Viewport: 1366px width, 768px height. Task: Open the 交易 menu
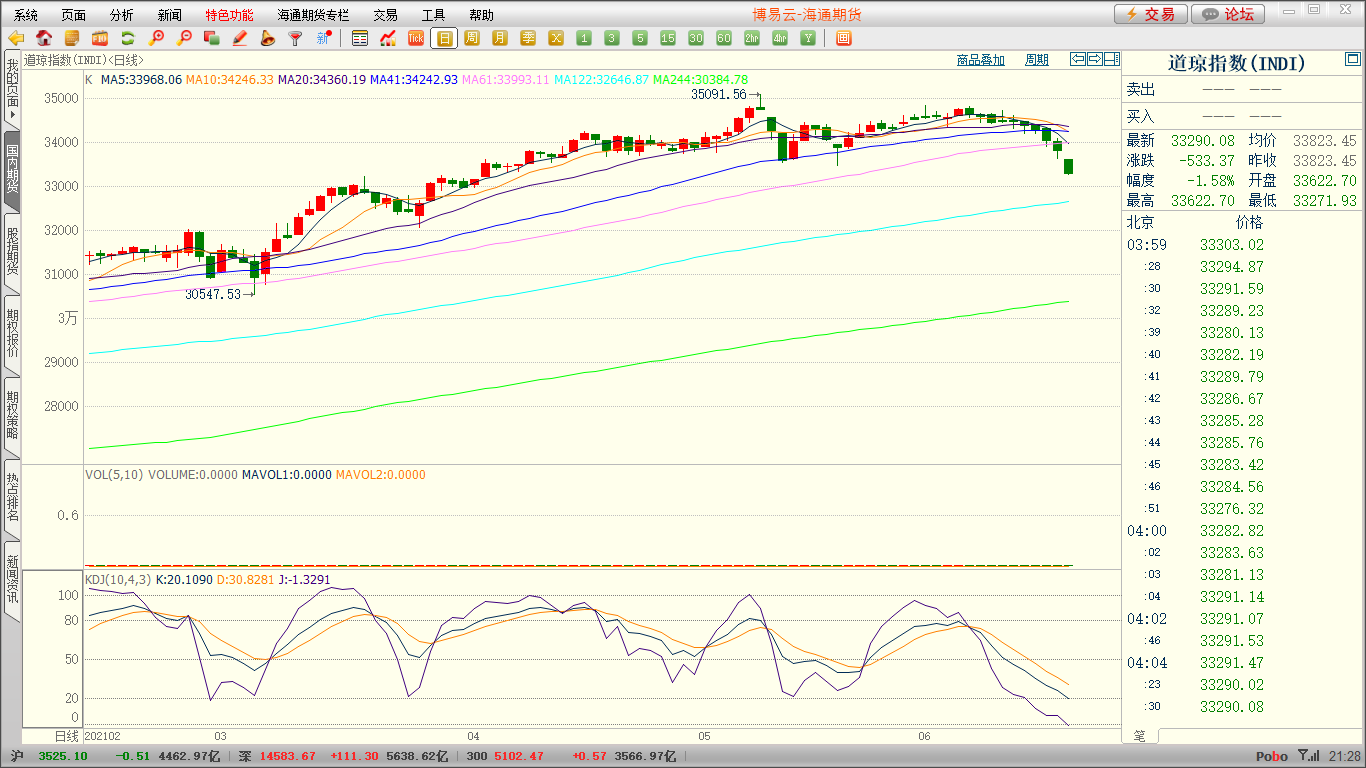tap(385, 15)
